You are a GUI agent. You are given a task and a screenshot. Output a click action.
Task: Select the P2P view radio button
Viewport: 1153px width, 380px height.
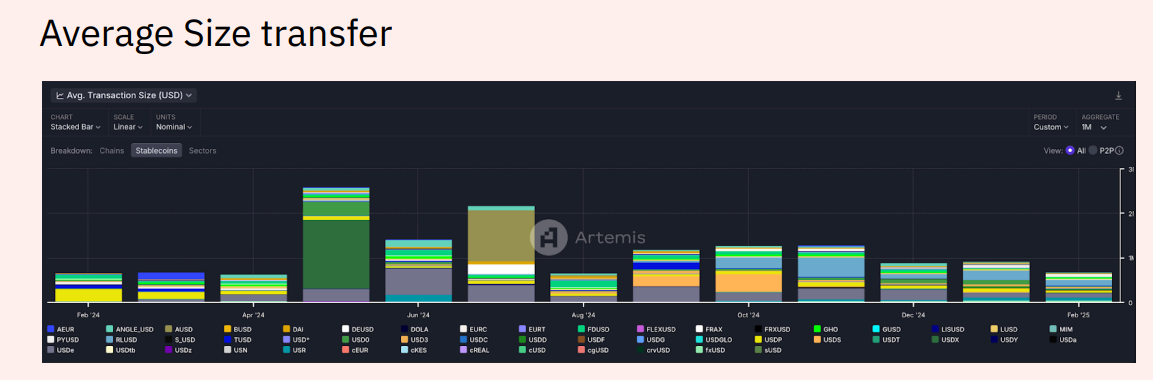click(1093, 150)
